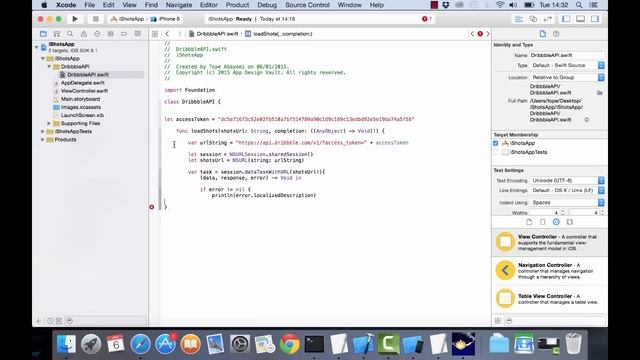Open the Issue navigator warning tab
The image size is (640, 360).
pyautogui.click(x=84, y=34)
